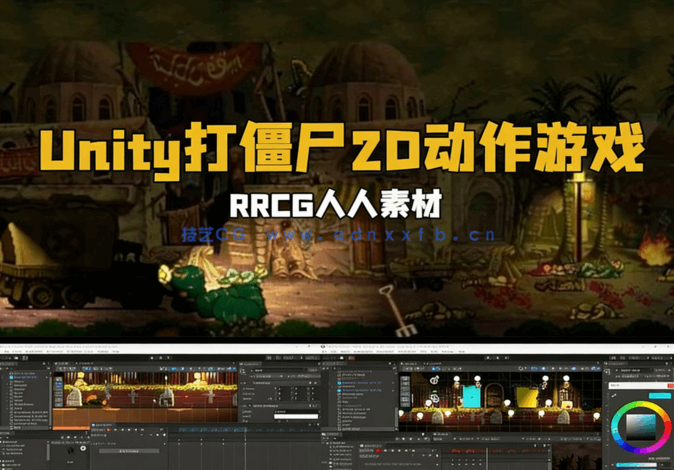The width and height of the screenshot is (674, 470).
Task: Click Pause button in right Unity editor
Action: (x=498, y=358)
